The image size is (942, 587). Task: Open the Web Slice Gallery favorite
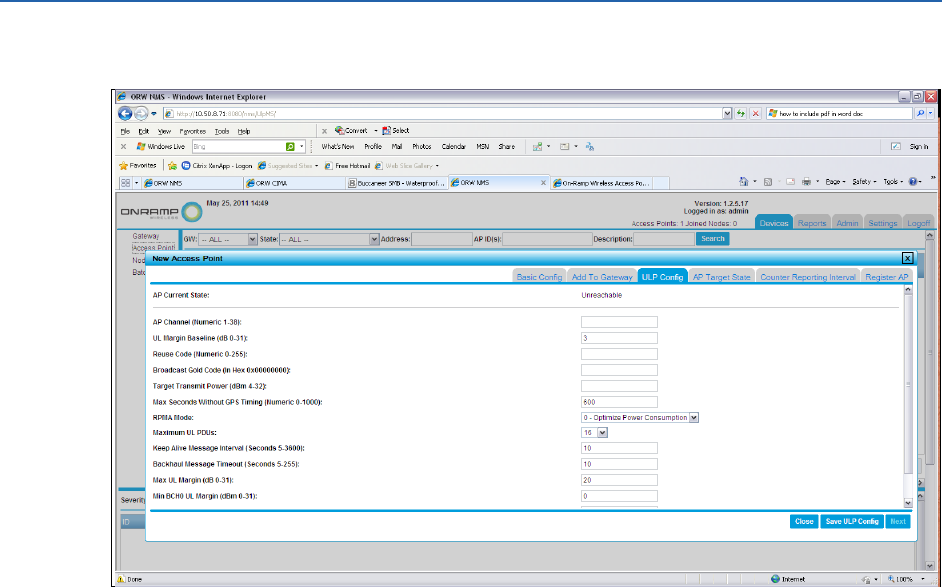407,166
